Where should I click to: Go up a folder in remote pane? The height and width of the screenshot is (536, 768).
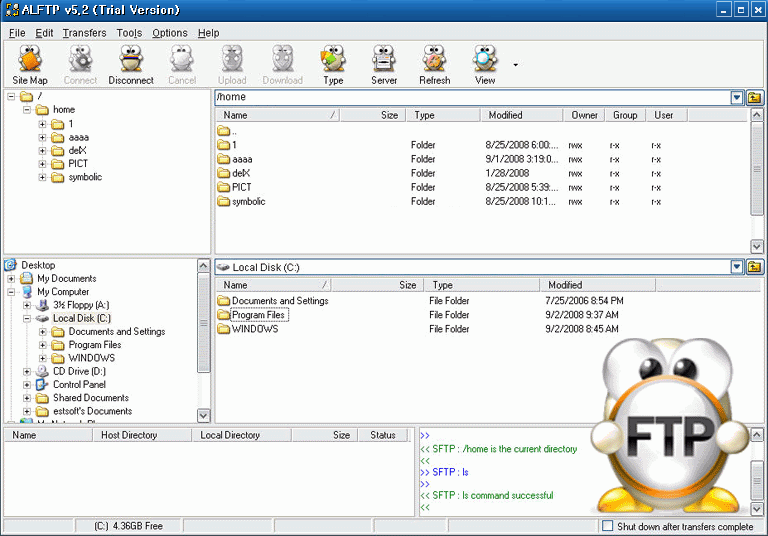(754, 97)
